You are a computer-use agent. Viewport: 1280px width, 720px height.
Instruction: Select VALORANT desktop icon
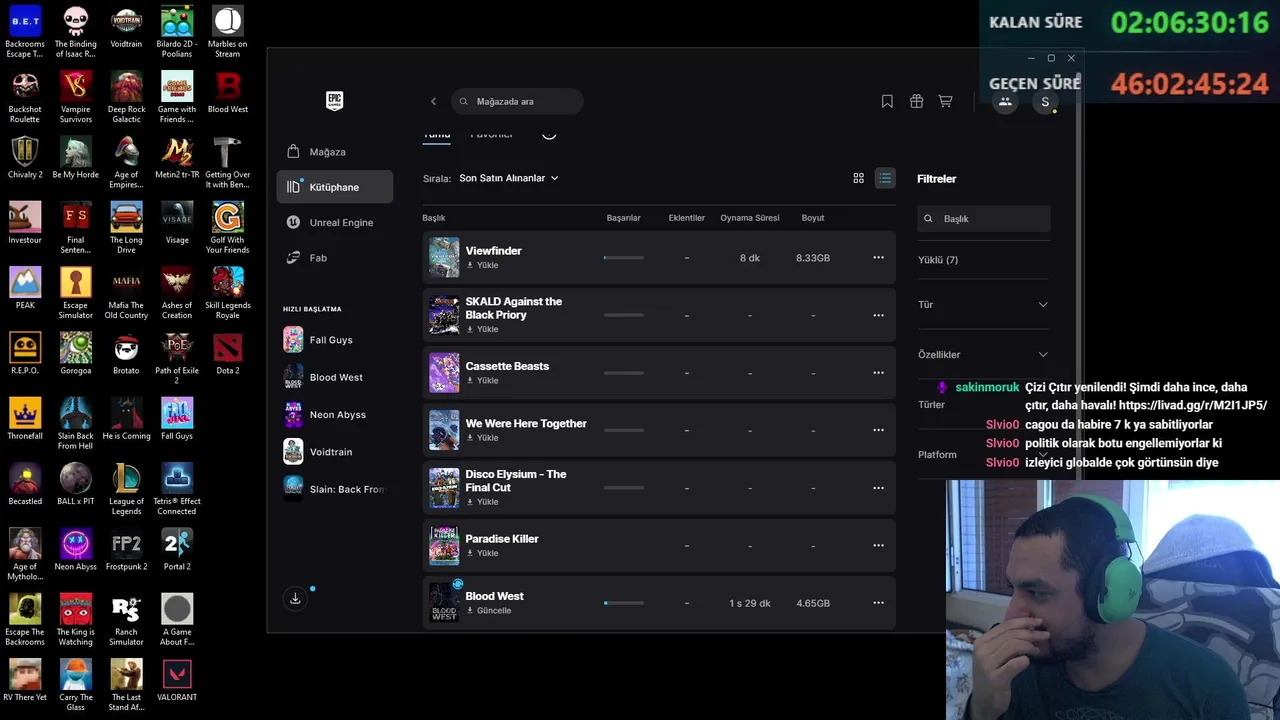pos(177,681)
